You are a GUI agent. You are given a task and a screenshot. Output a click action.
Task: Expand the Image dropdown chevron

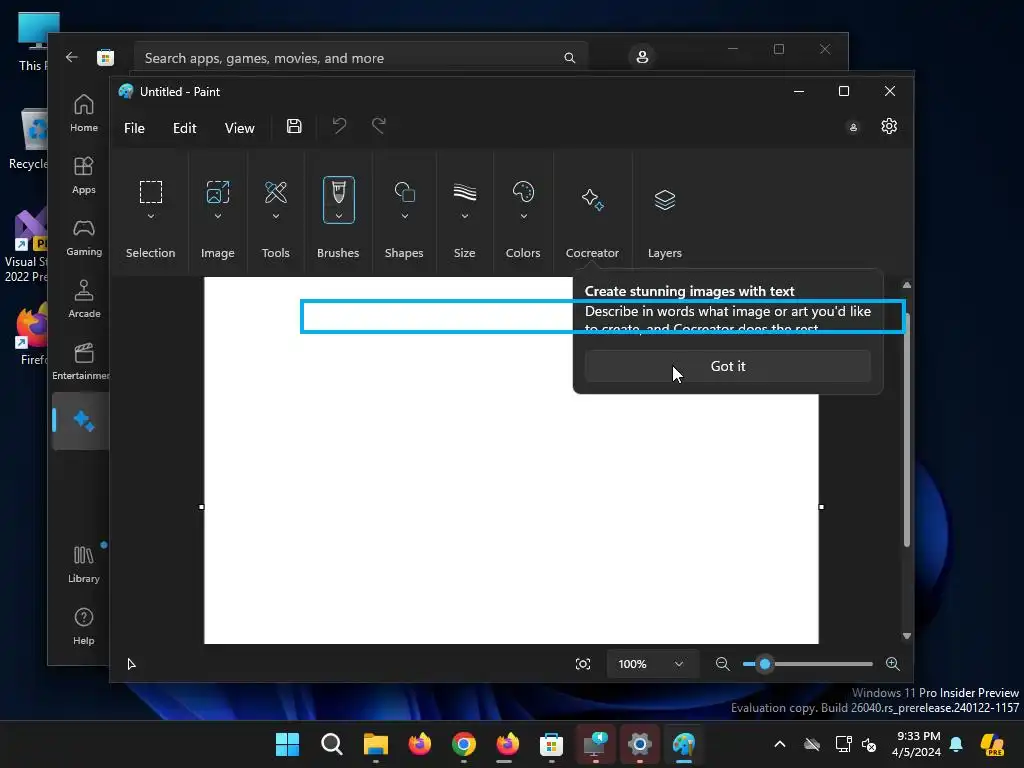click(x=217, y=216)
